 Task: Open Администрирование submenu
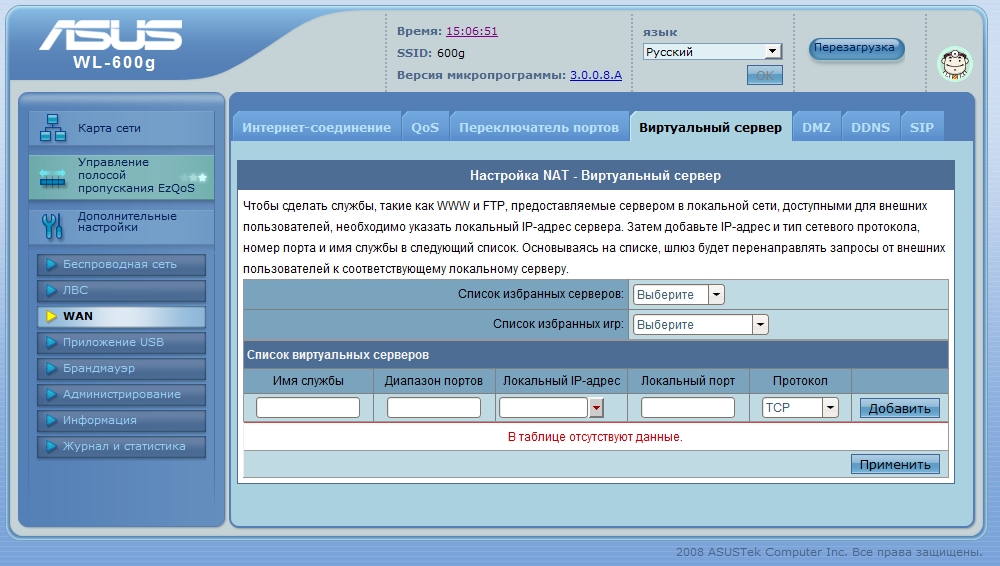pos(121,394)
